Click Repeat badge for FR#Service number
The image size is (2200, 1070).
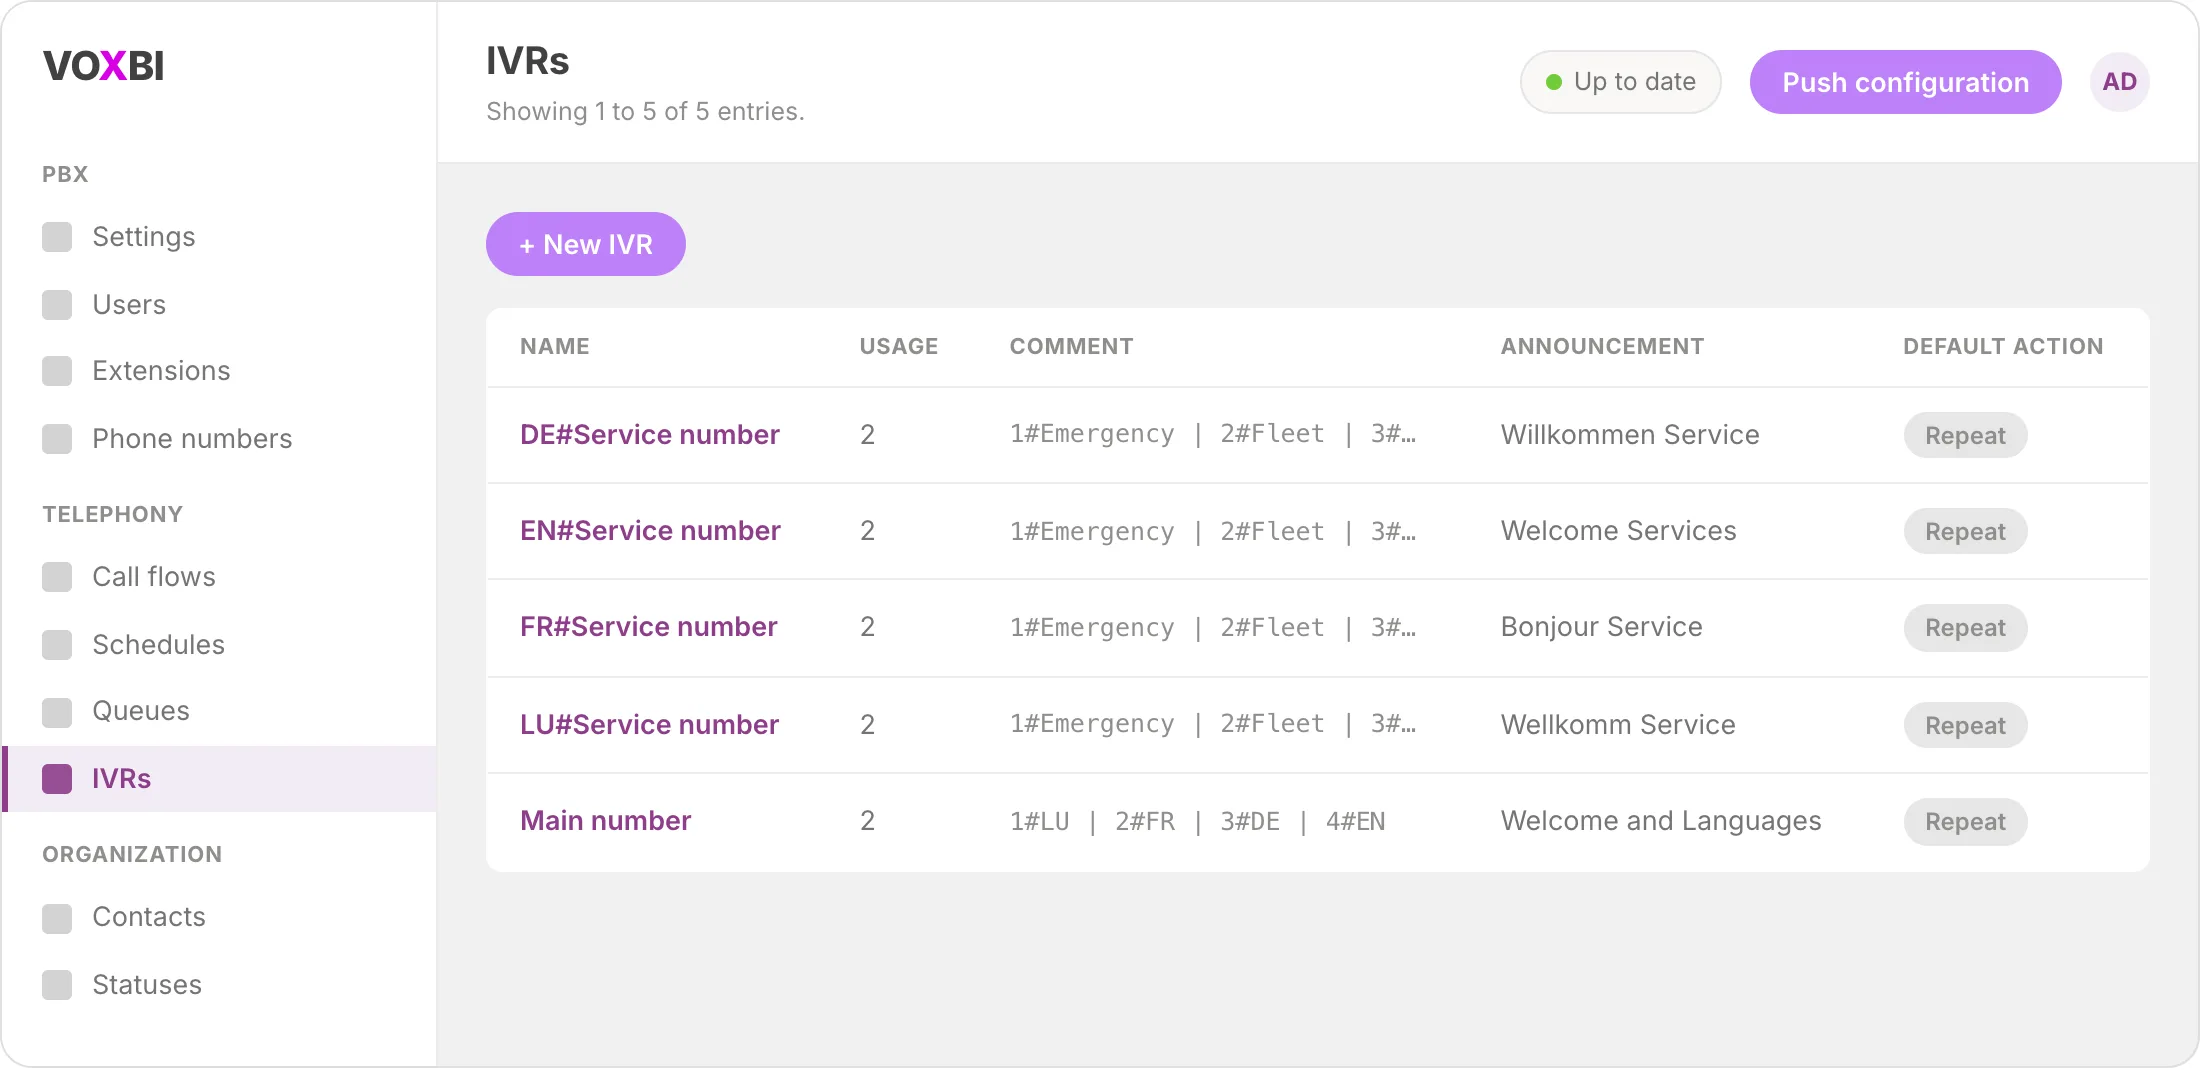coord(1965,628)
